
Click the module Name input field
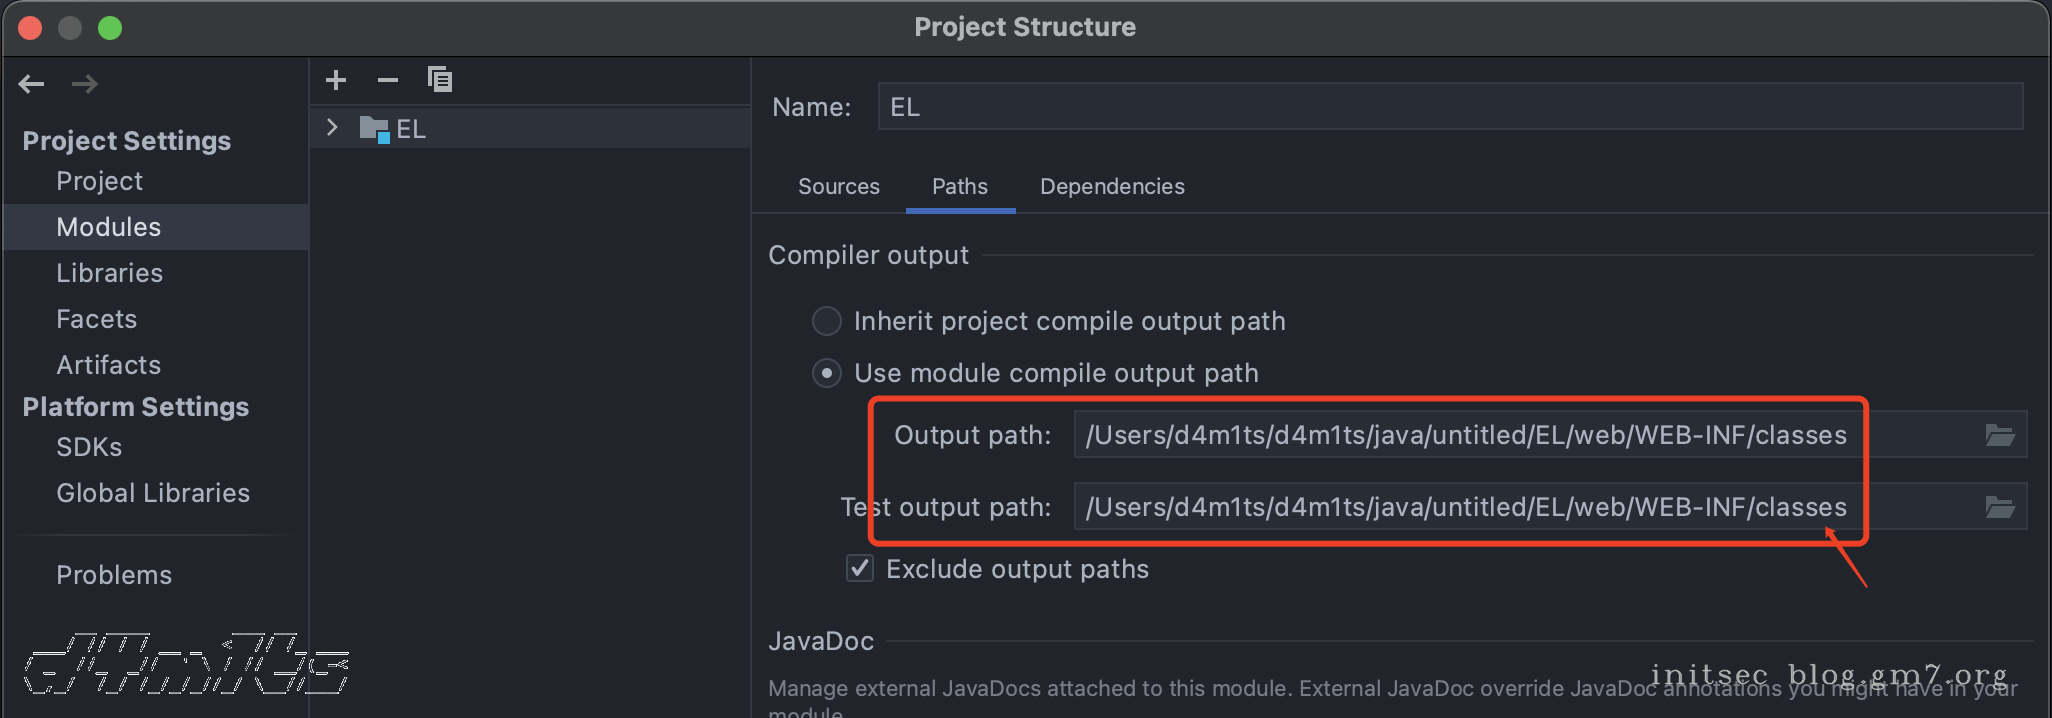pos(1450,107)
